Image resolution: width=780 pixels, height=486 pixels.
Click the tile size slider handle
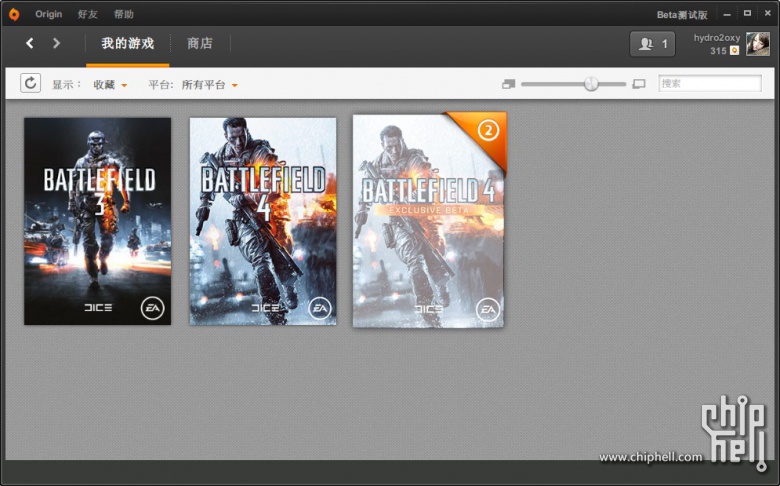(x=591, y=84)
